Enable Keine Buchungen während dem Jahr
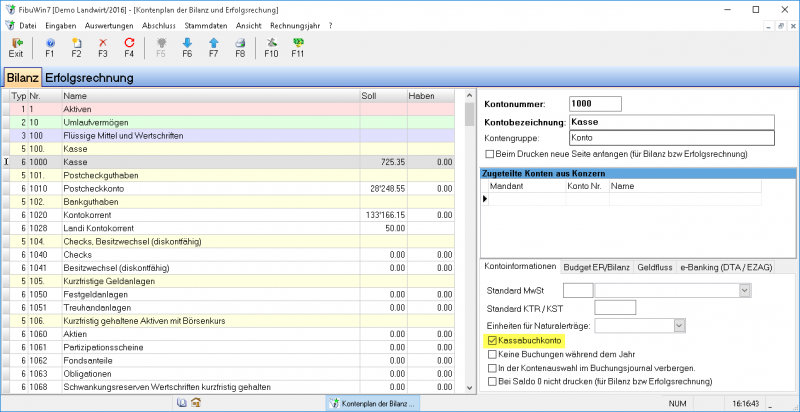Screen dimensions: 800x412 492,354
